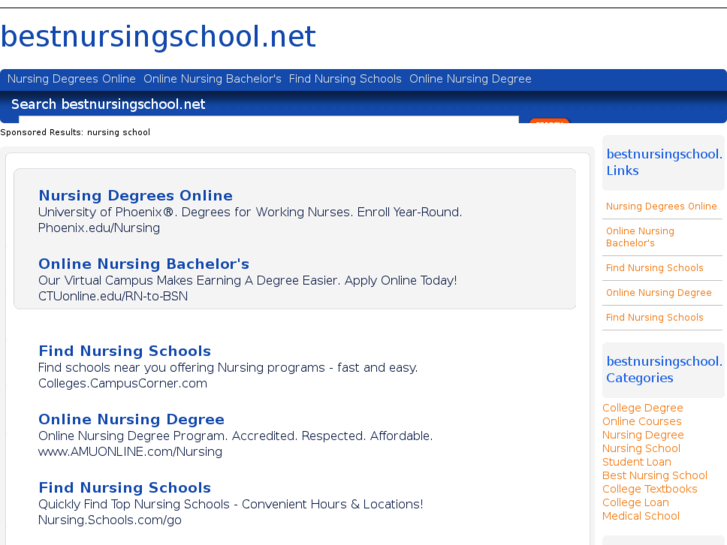Open the Medical School category
Screen dimensions: 727x545
click(x=641, y=516)
